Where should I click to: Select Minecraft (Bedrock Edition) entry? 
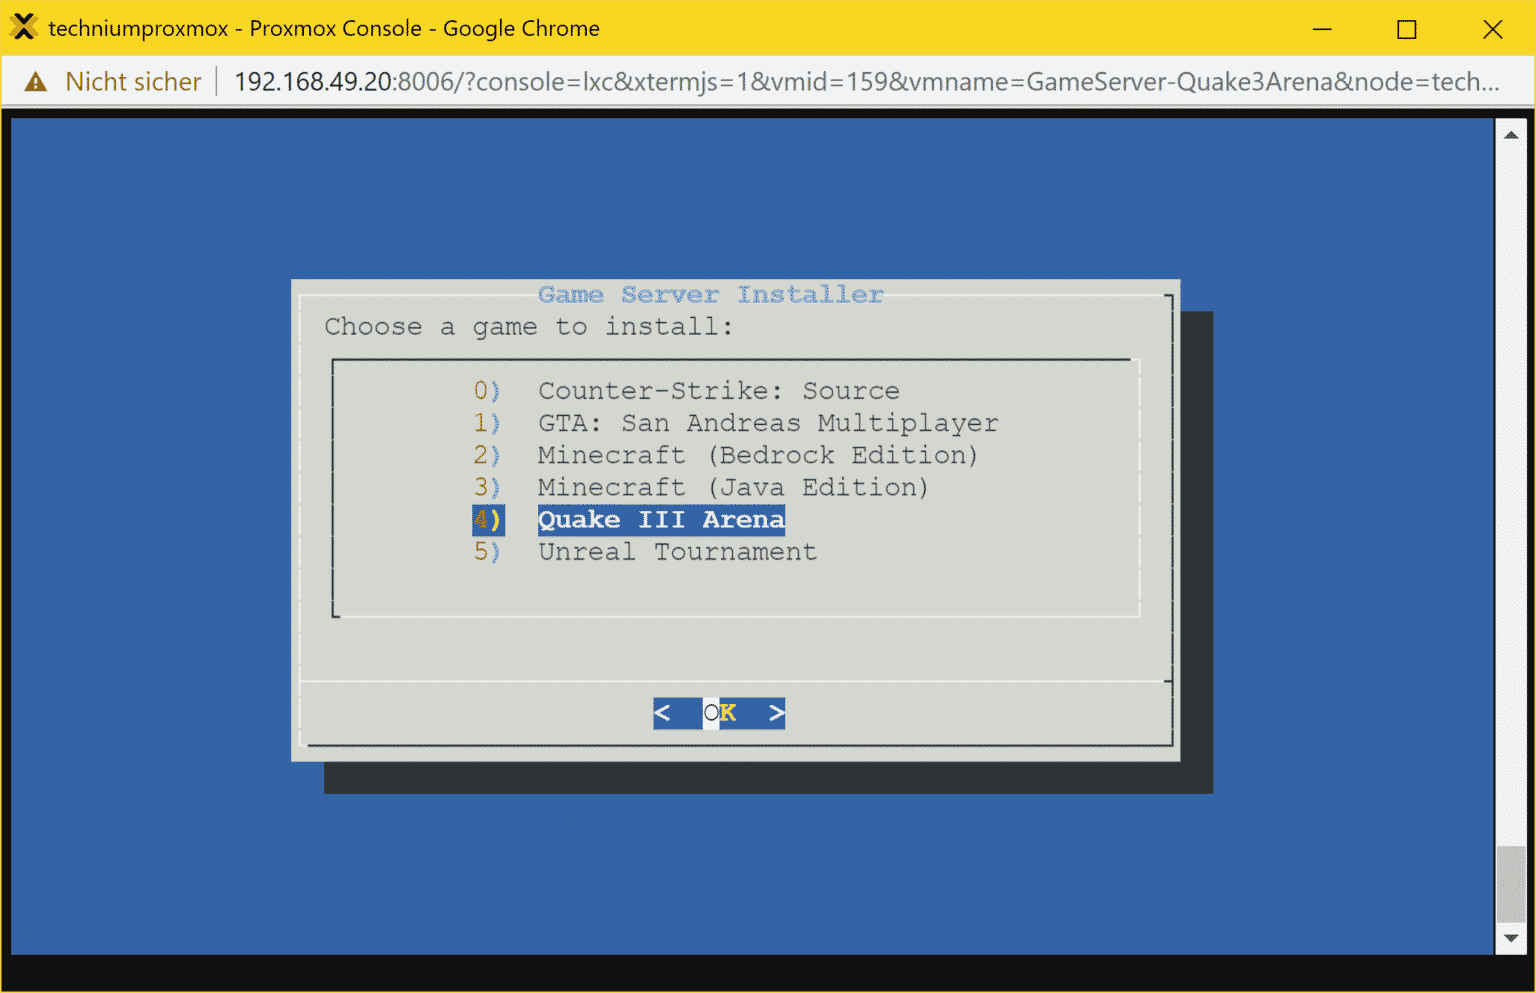point(758,455)
